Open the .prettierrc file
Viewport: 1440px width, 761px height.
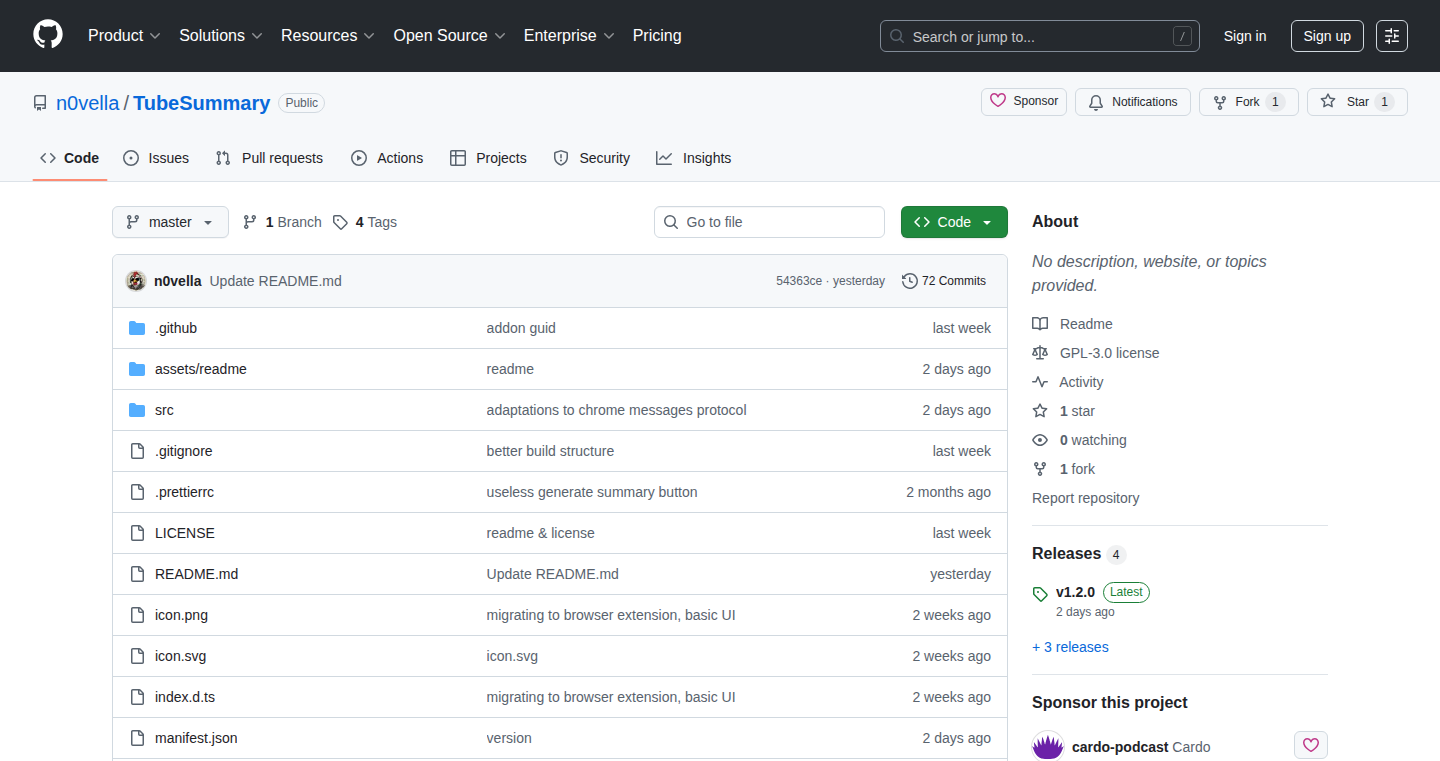pyautogui.click(x=184, y=492)
